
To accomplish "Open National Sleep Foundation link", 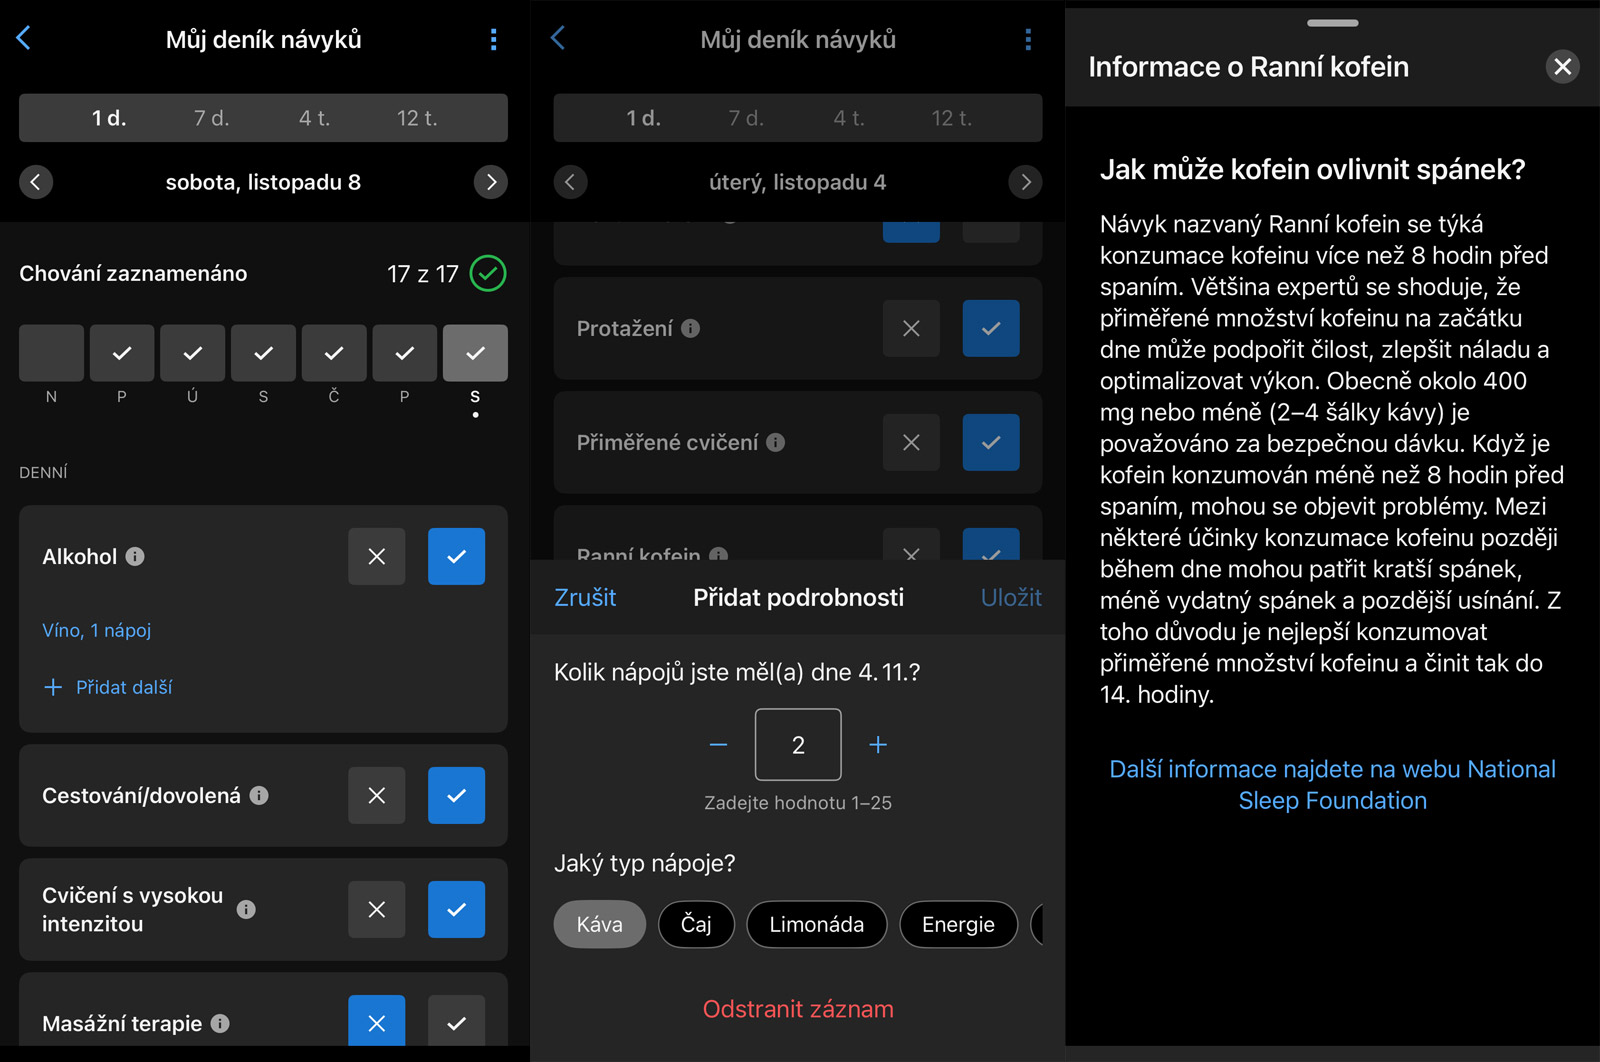I will tap(1332, 785).
